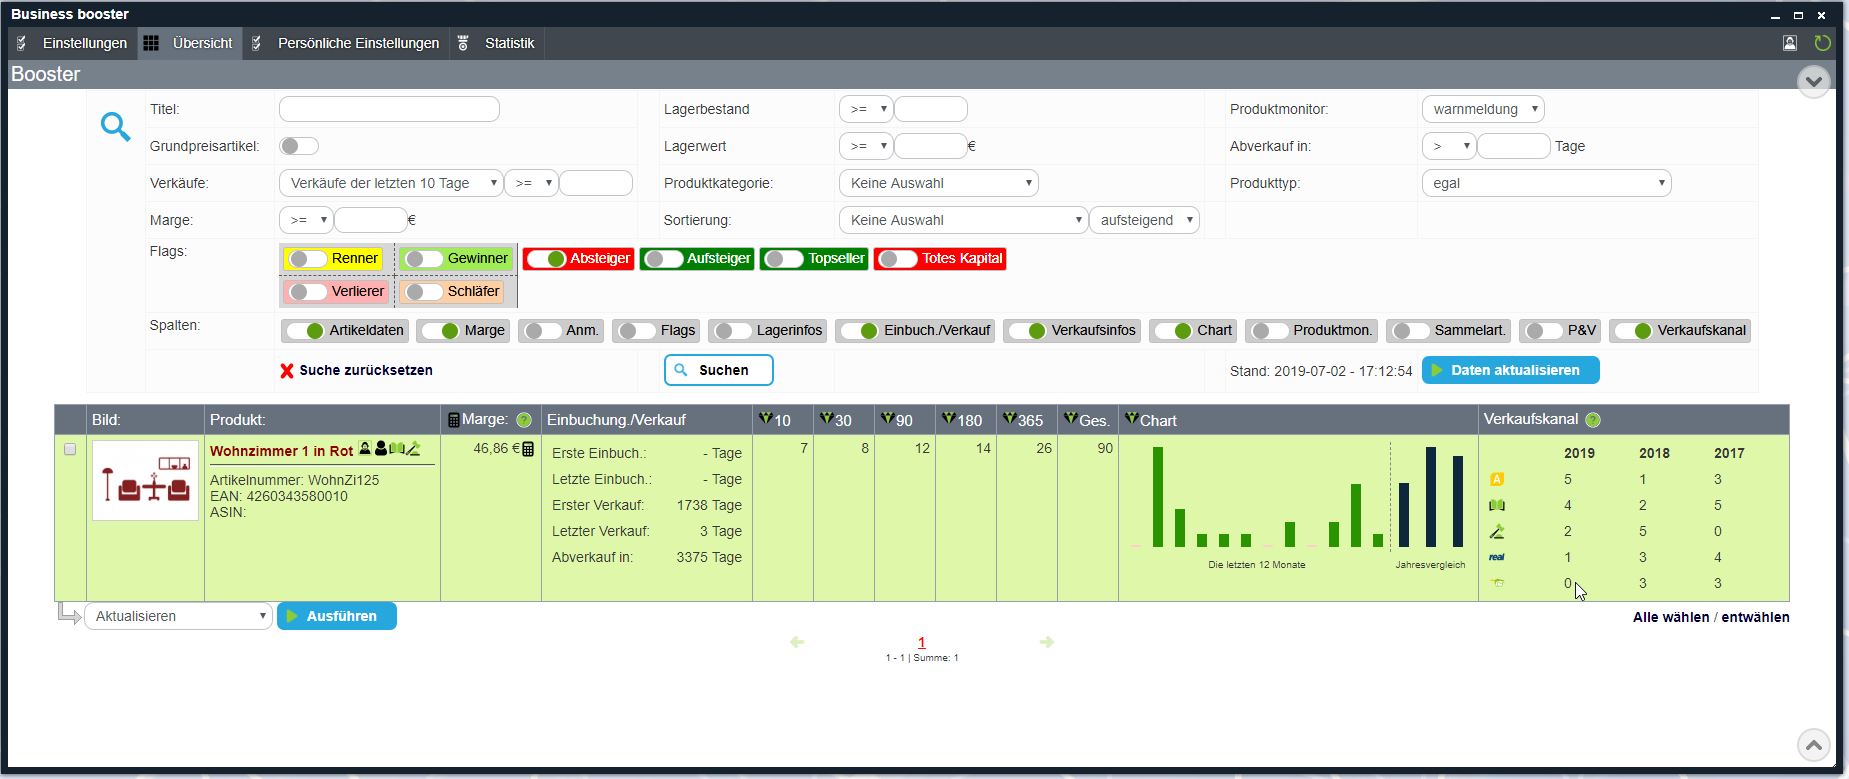
Task: Open margin calculator icon beside 46,86 €
Action: 528,449
